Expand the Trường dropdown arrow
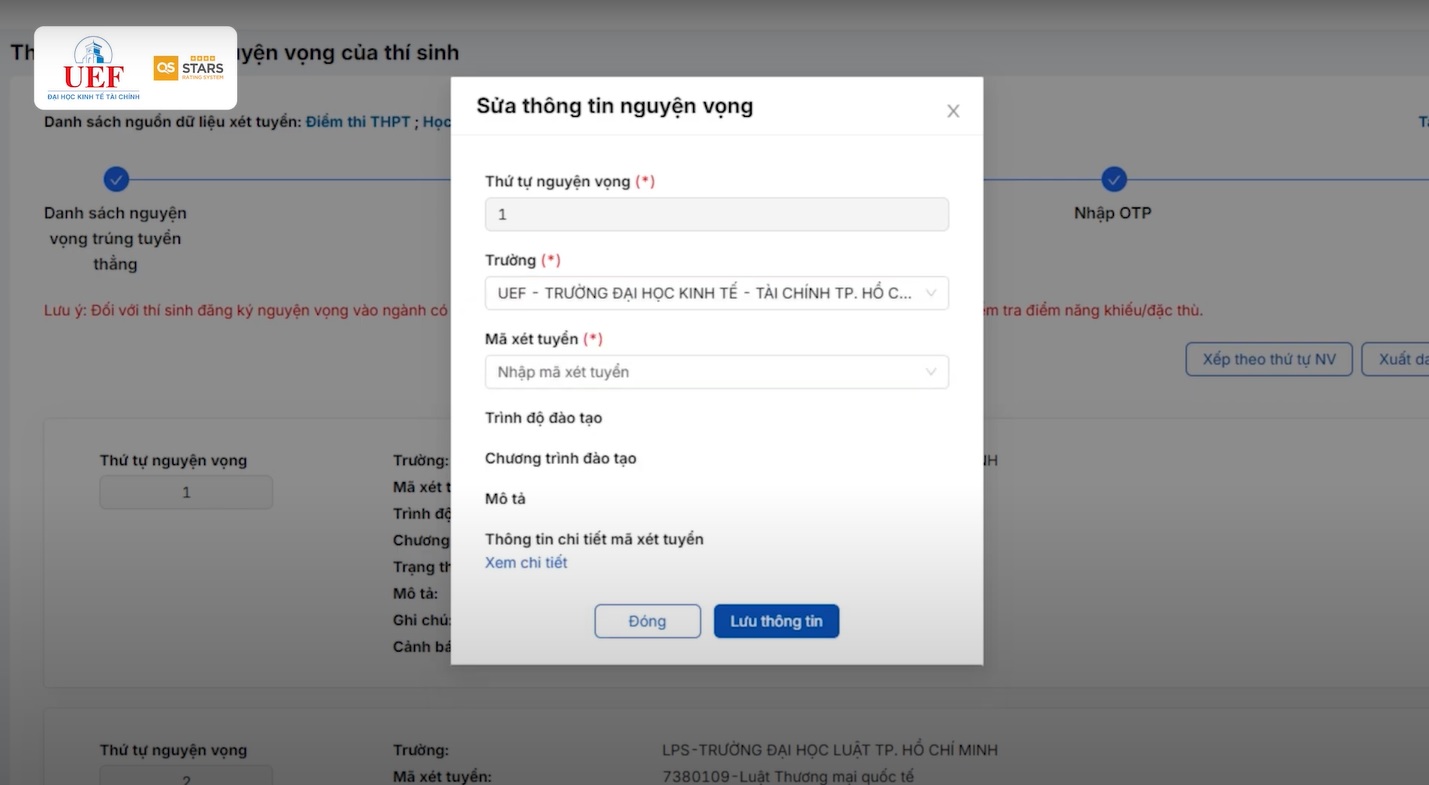 pos(930,294)
